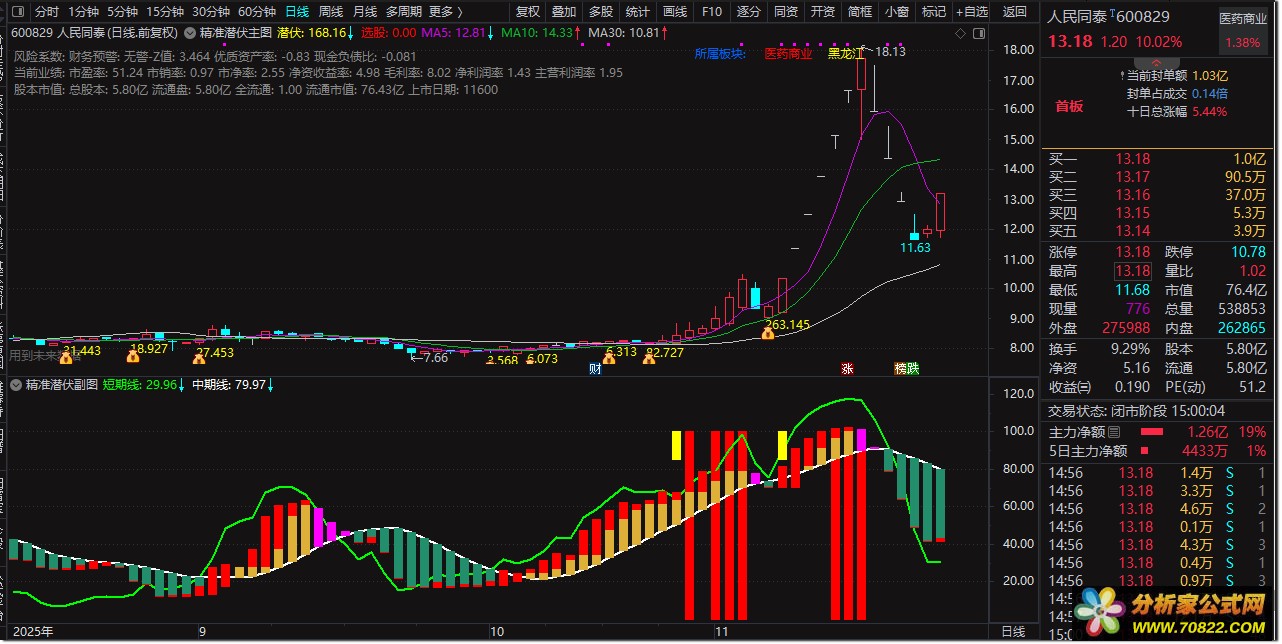Select the 月线 monthly period

click(365, 12)
